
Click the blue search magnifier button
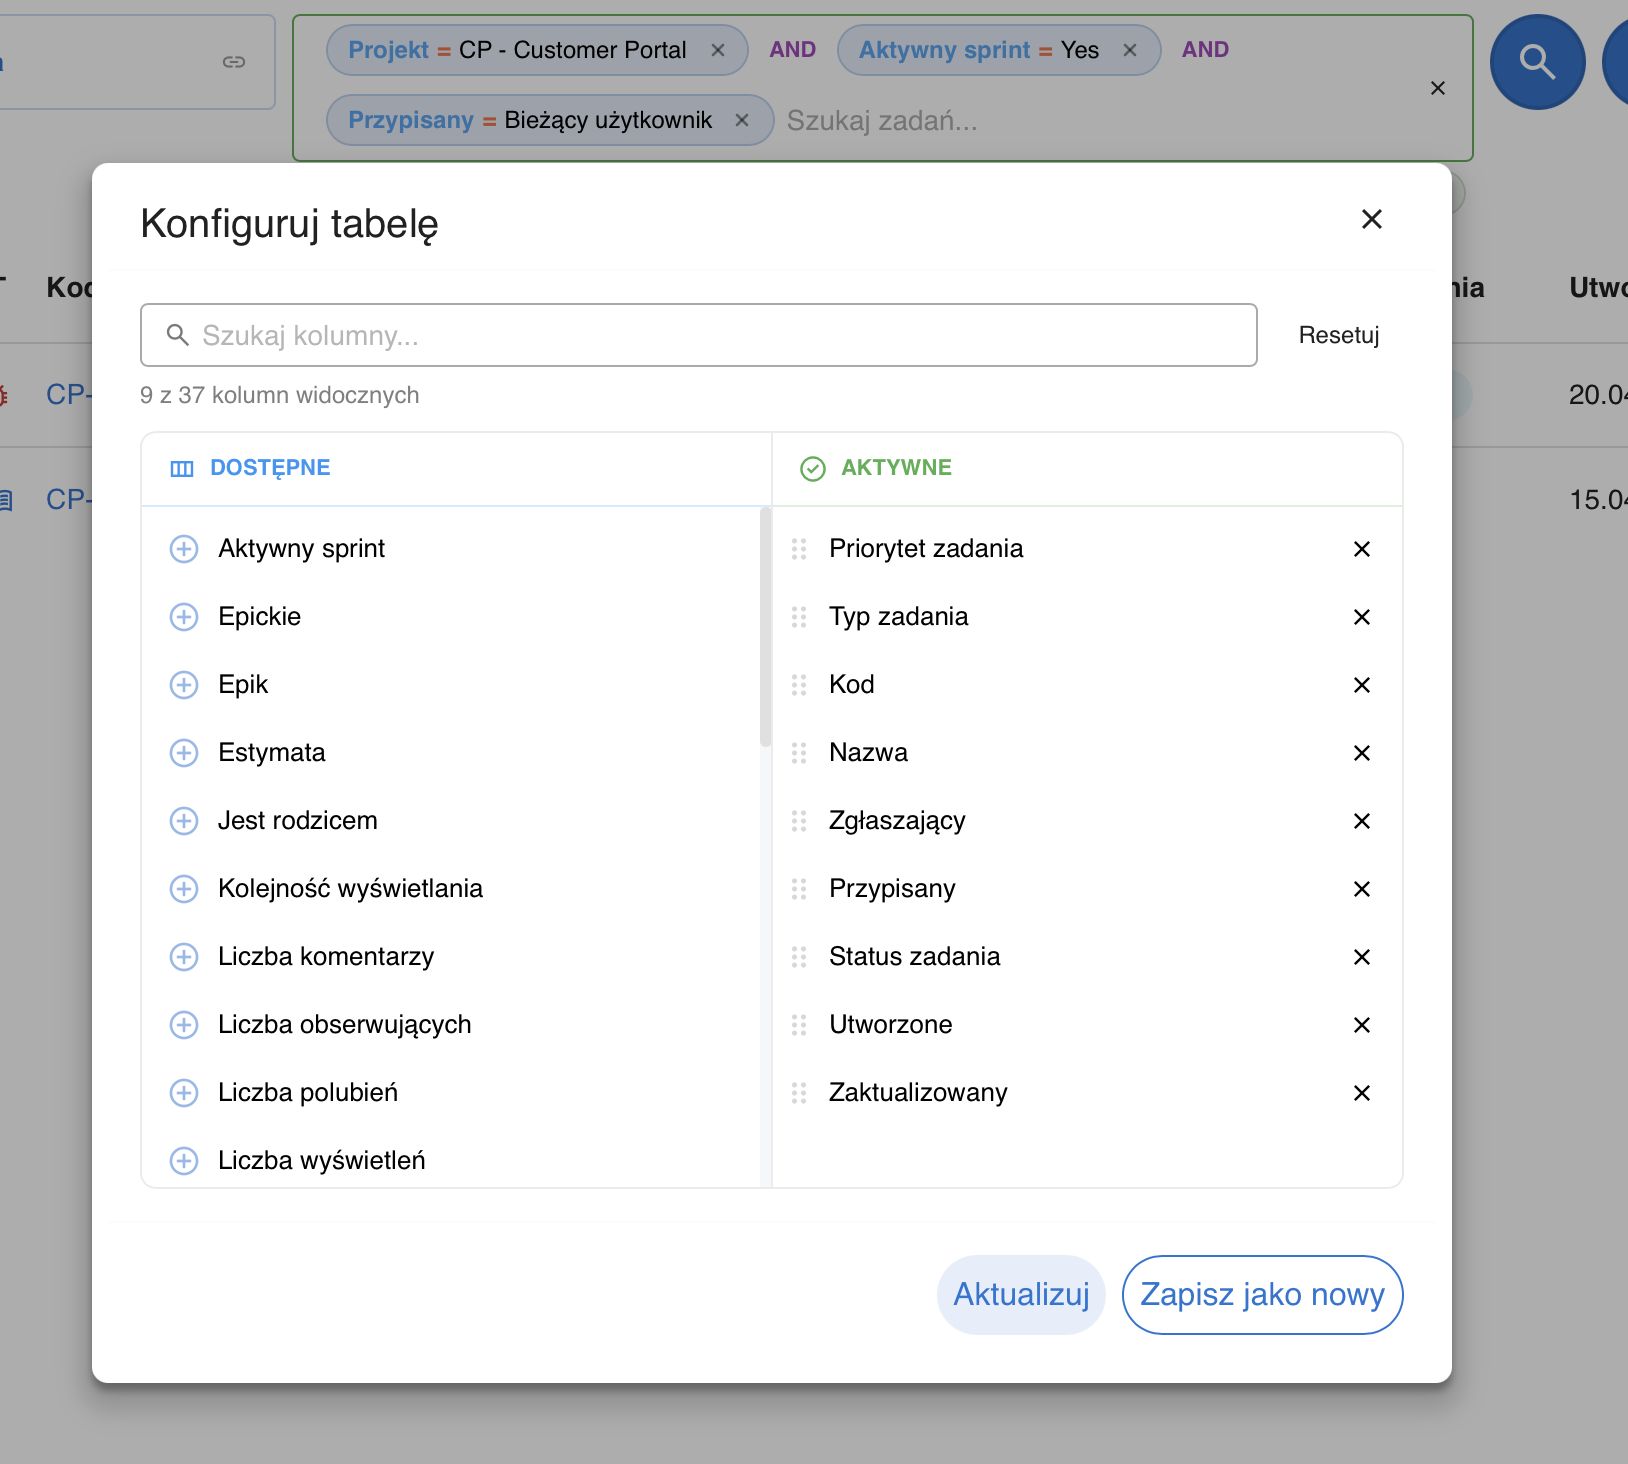click(1538, 62)
